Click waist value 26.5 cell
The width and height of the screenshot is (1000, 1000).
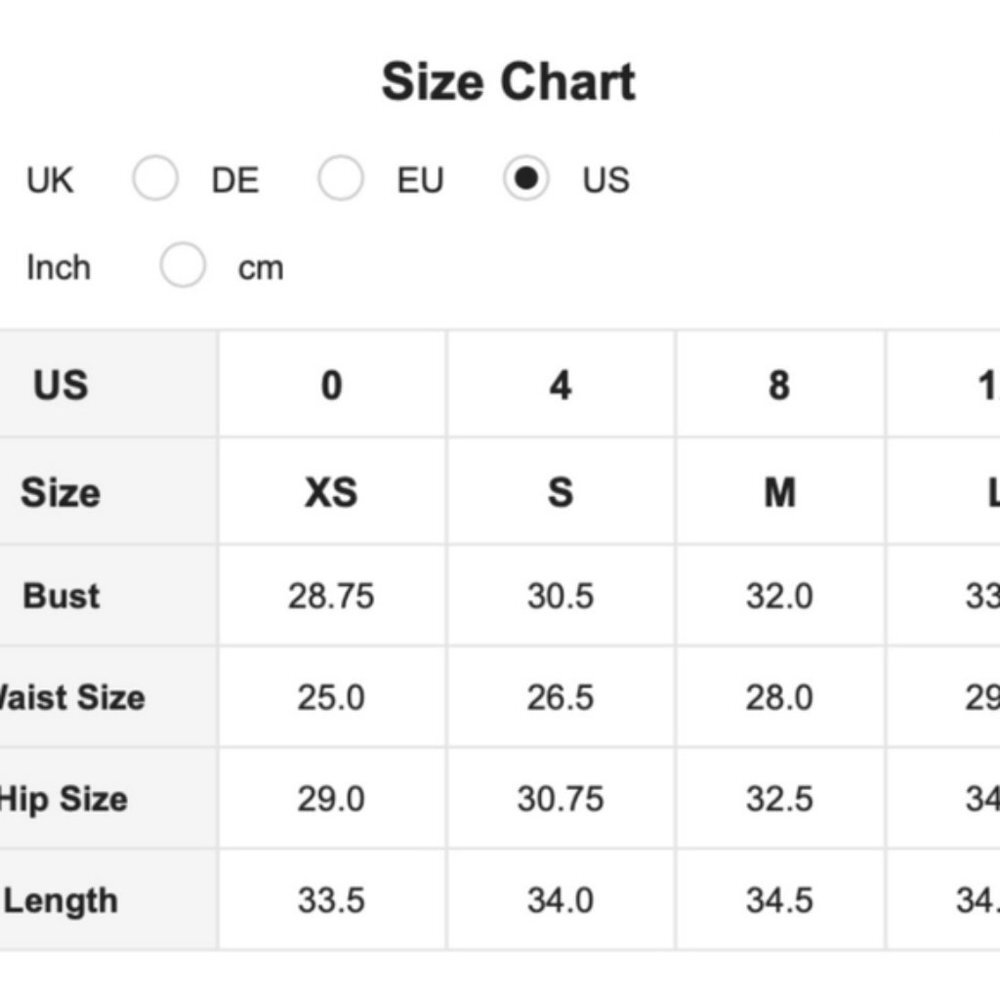pos(560,697)
